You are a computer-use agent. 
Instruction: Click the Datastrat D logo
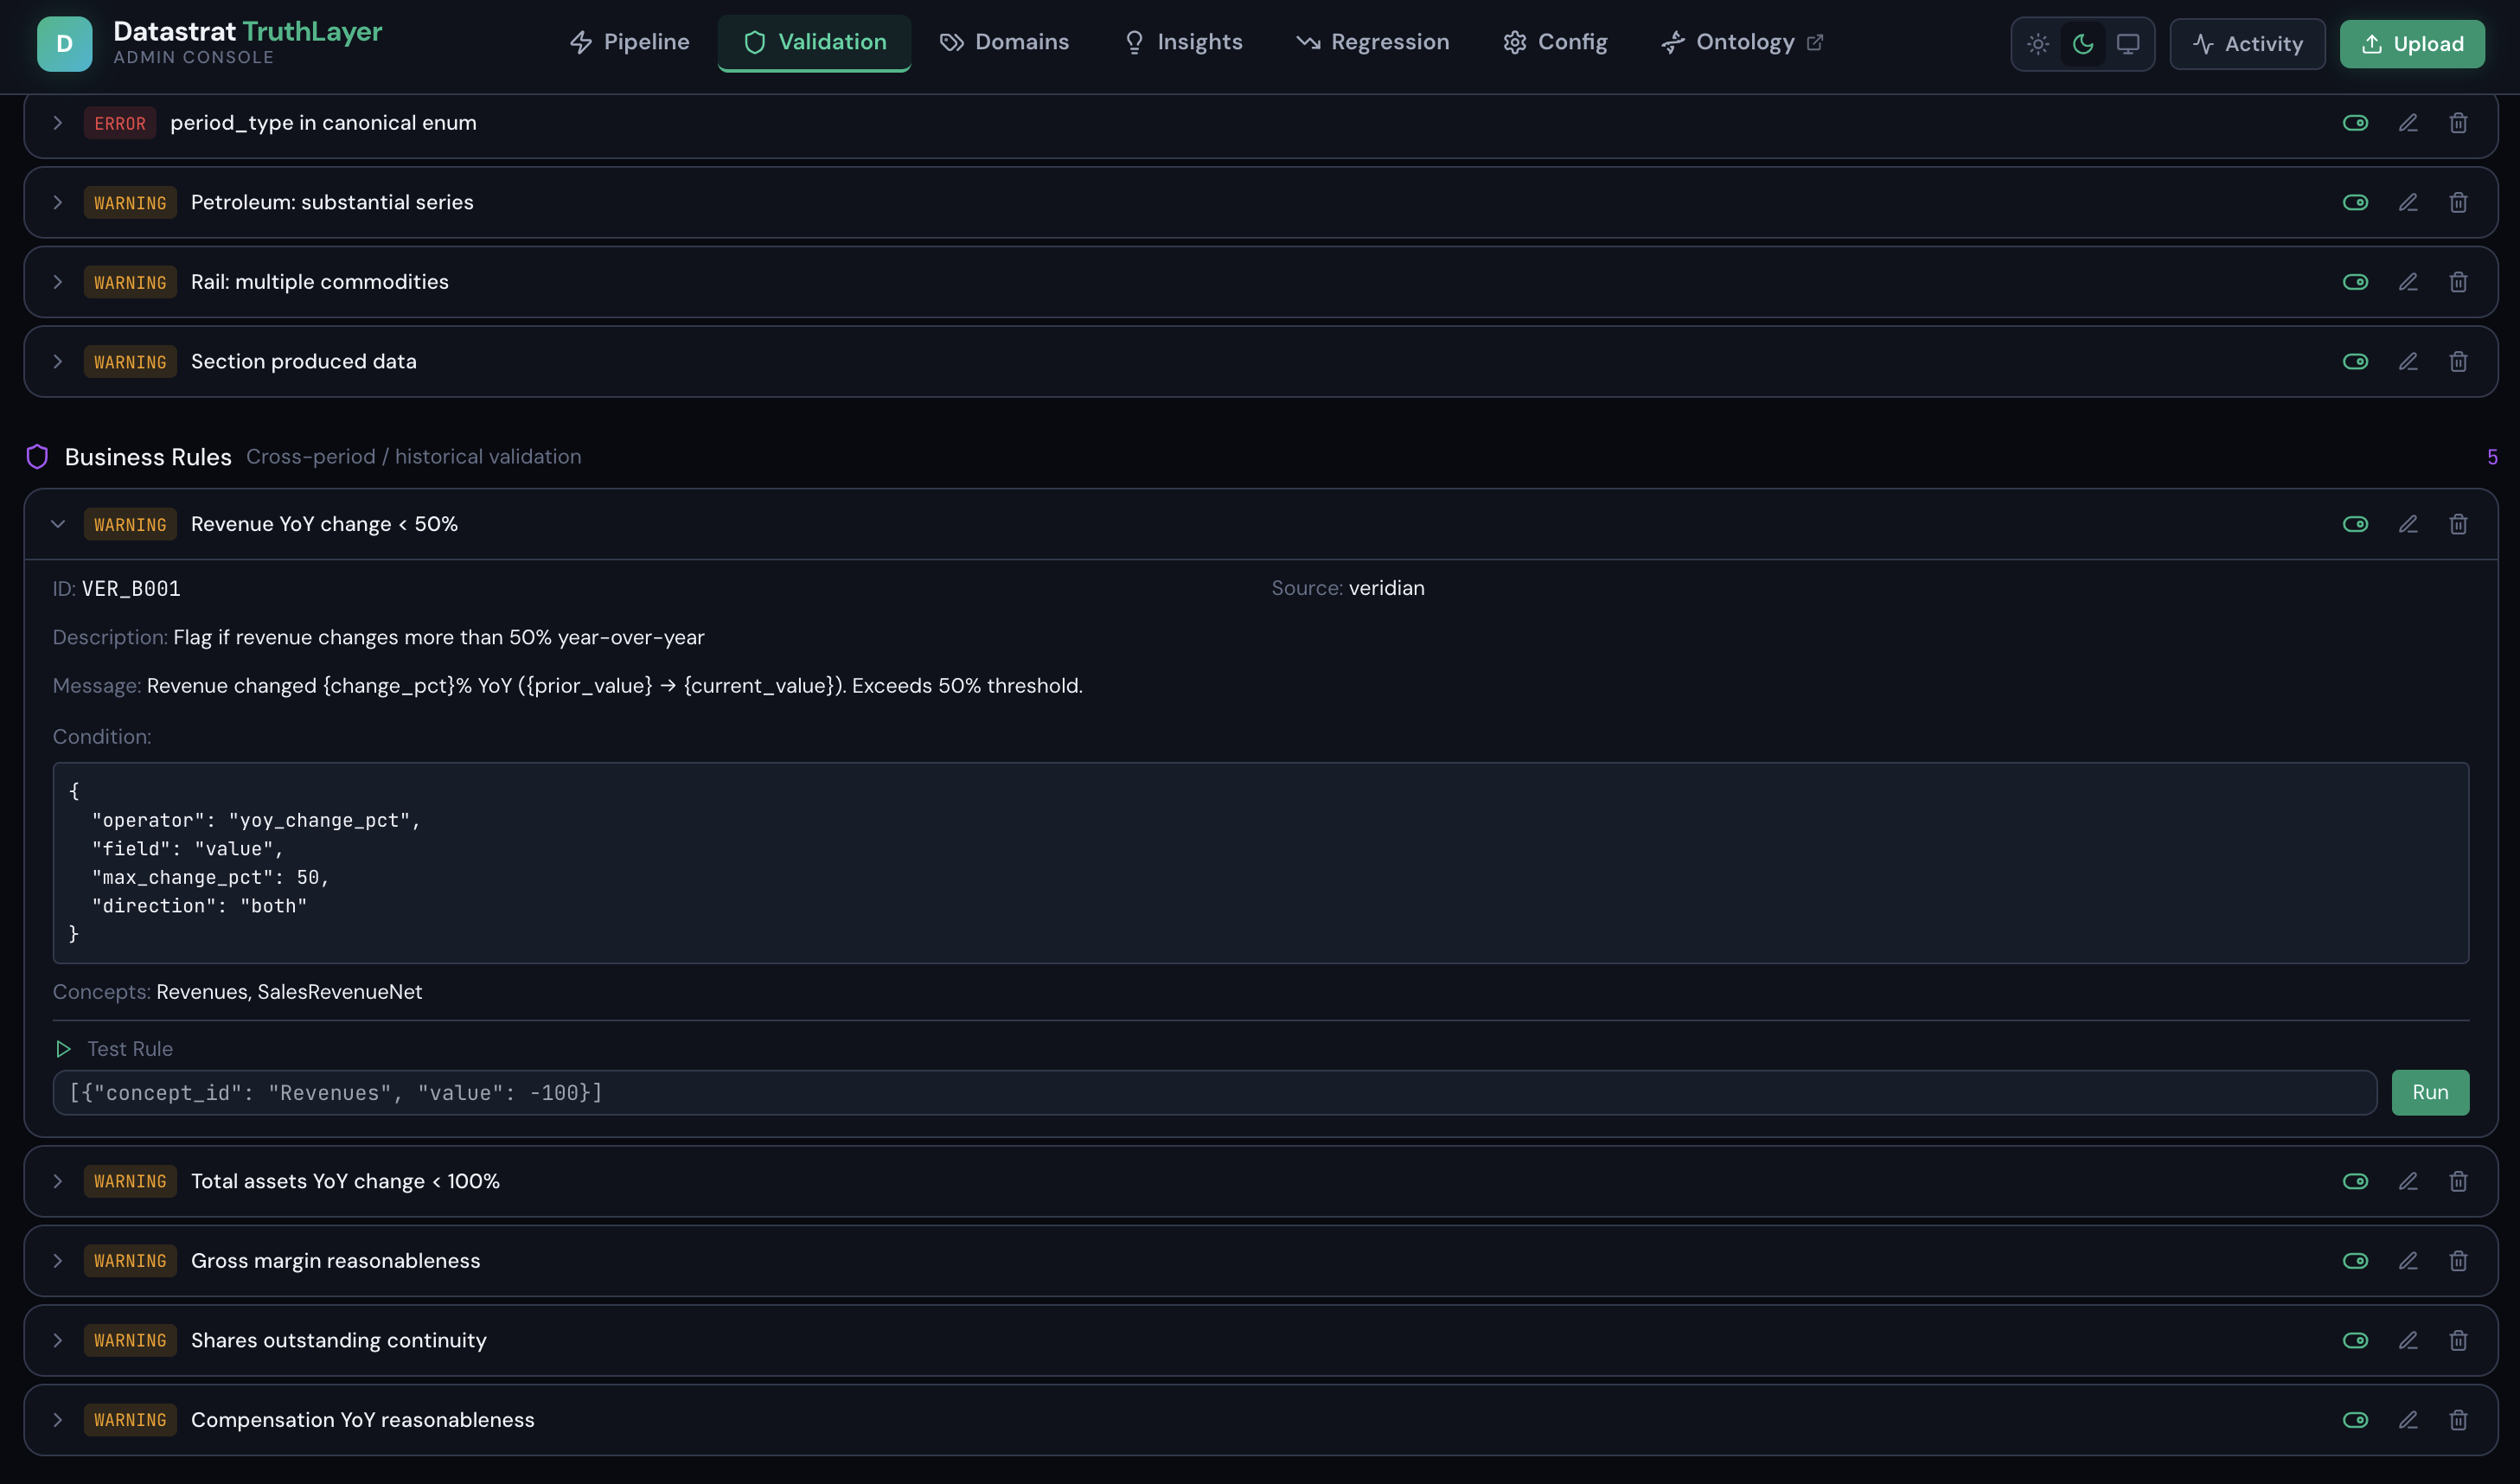(x=65, y=44)
